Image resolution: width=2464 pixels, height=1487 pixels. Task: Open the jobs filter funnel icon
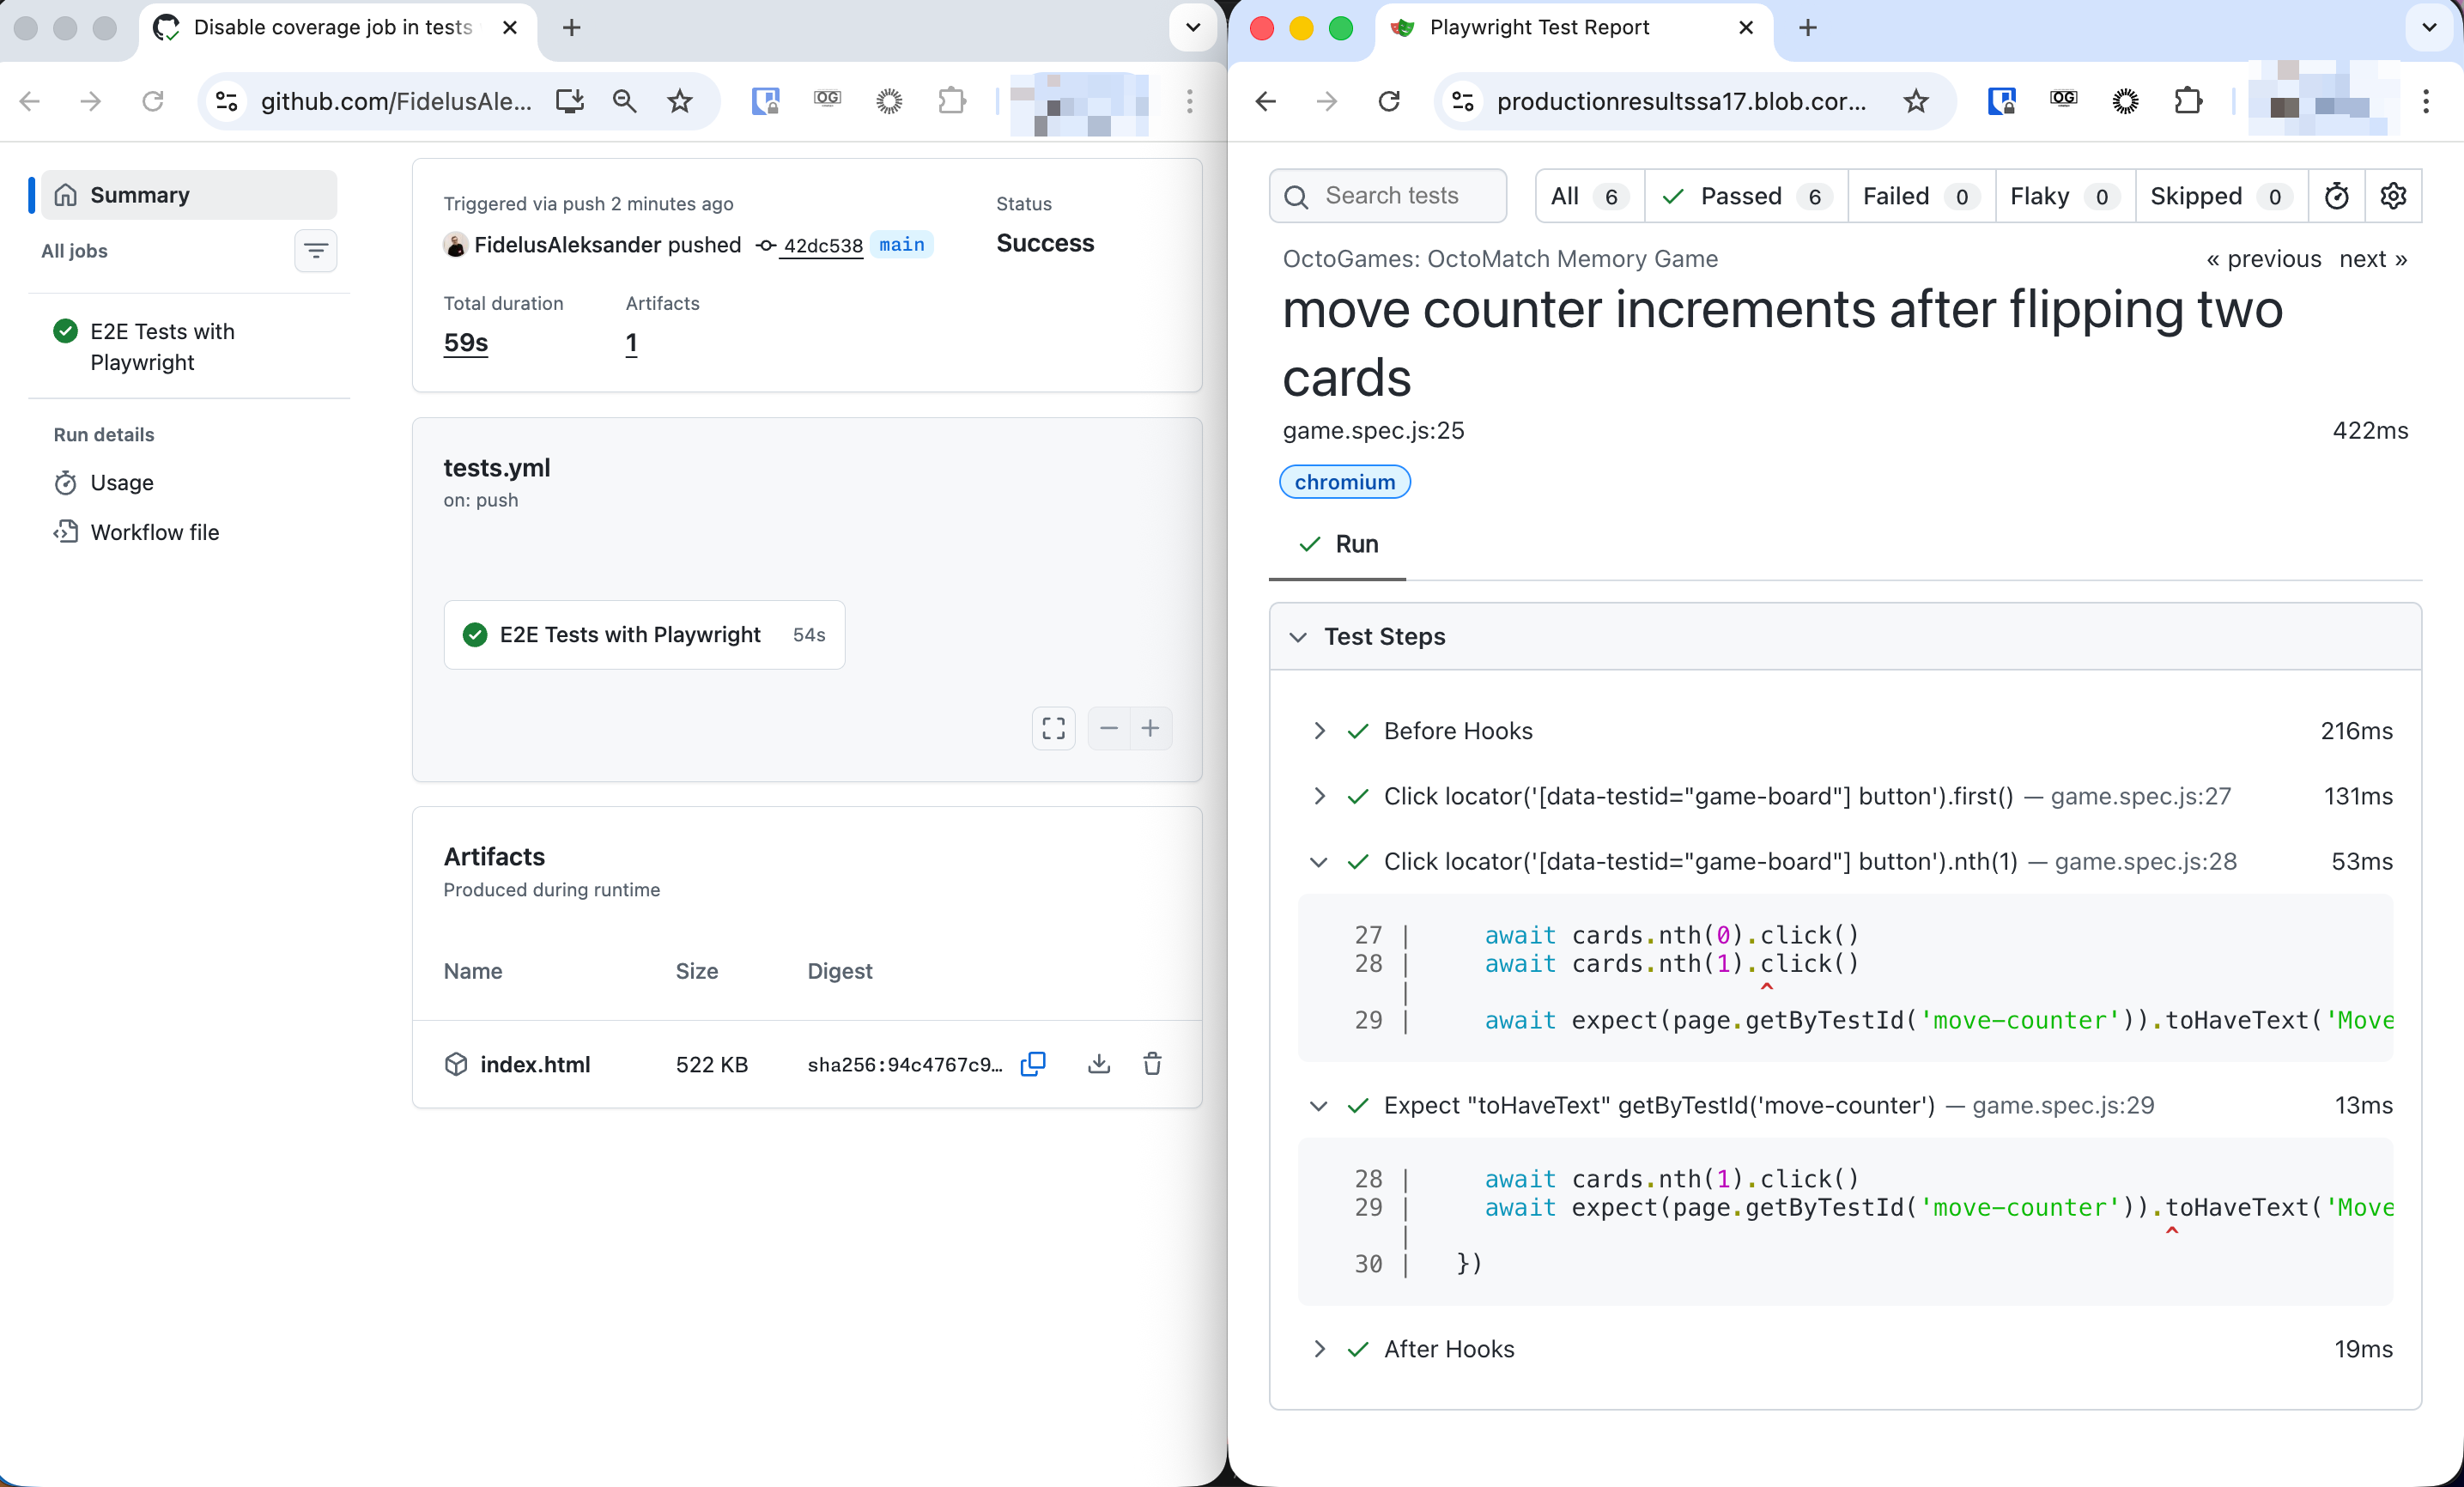316,251
